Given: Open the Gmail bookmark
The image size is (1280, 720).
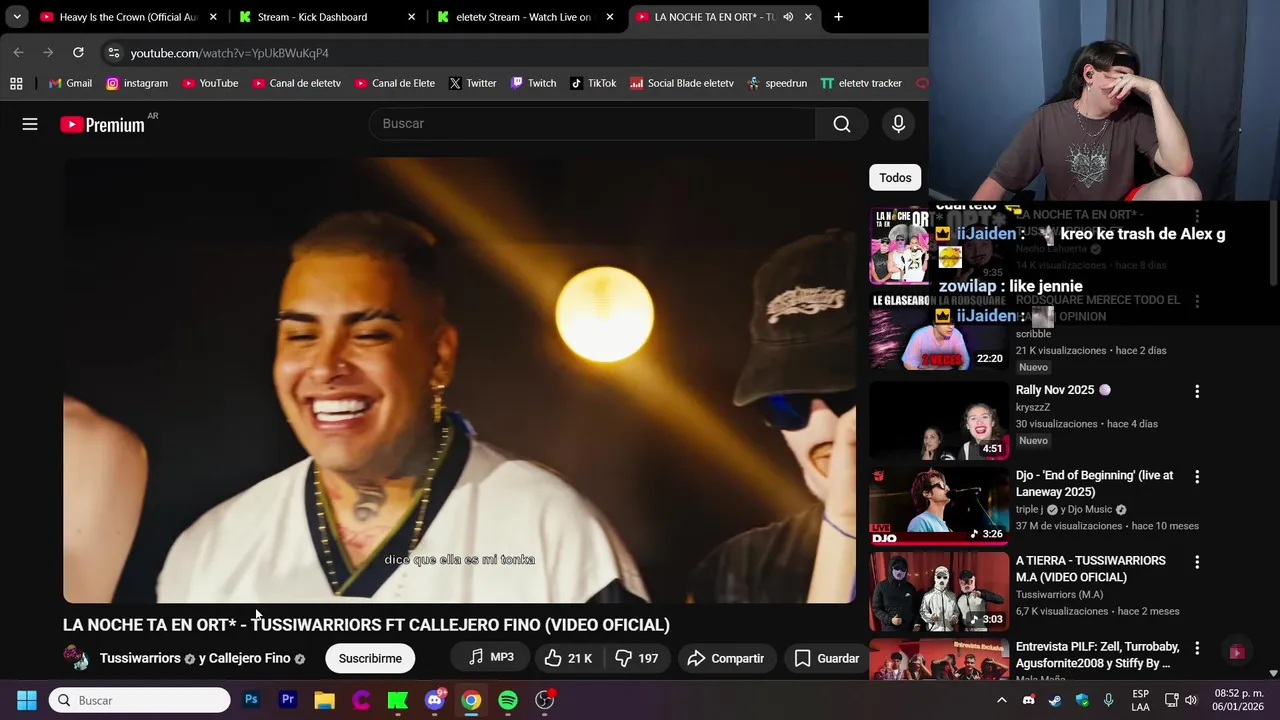Looking at the screenshot, I should (x=70, y=83).
